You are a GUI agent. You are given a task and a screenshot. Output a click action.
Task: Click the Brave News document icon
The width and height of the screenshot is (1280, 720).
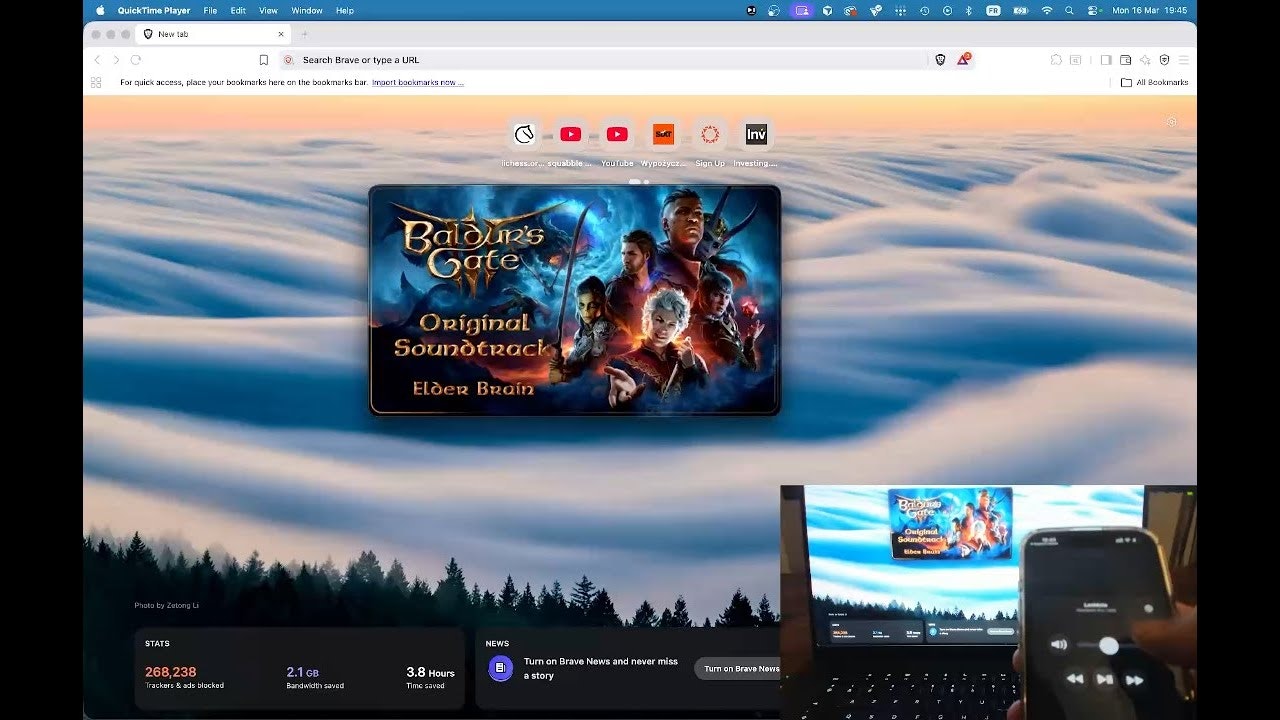pyautogui.click(x=500, y=668)
